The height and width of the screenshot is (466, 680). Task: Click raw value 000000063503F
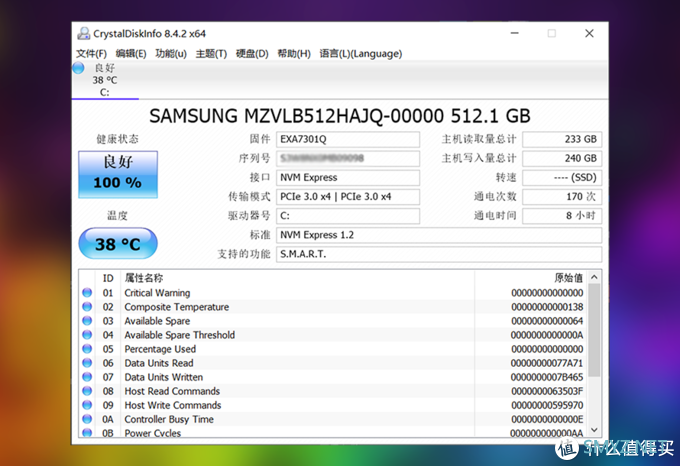547,391
